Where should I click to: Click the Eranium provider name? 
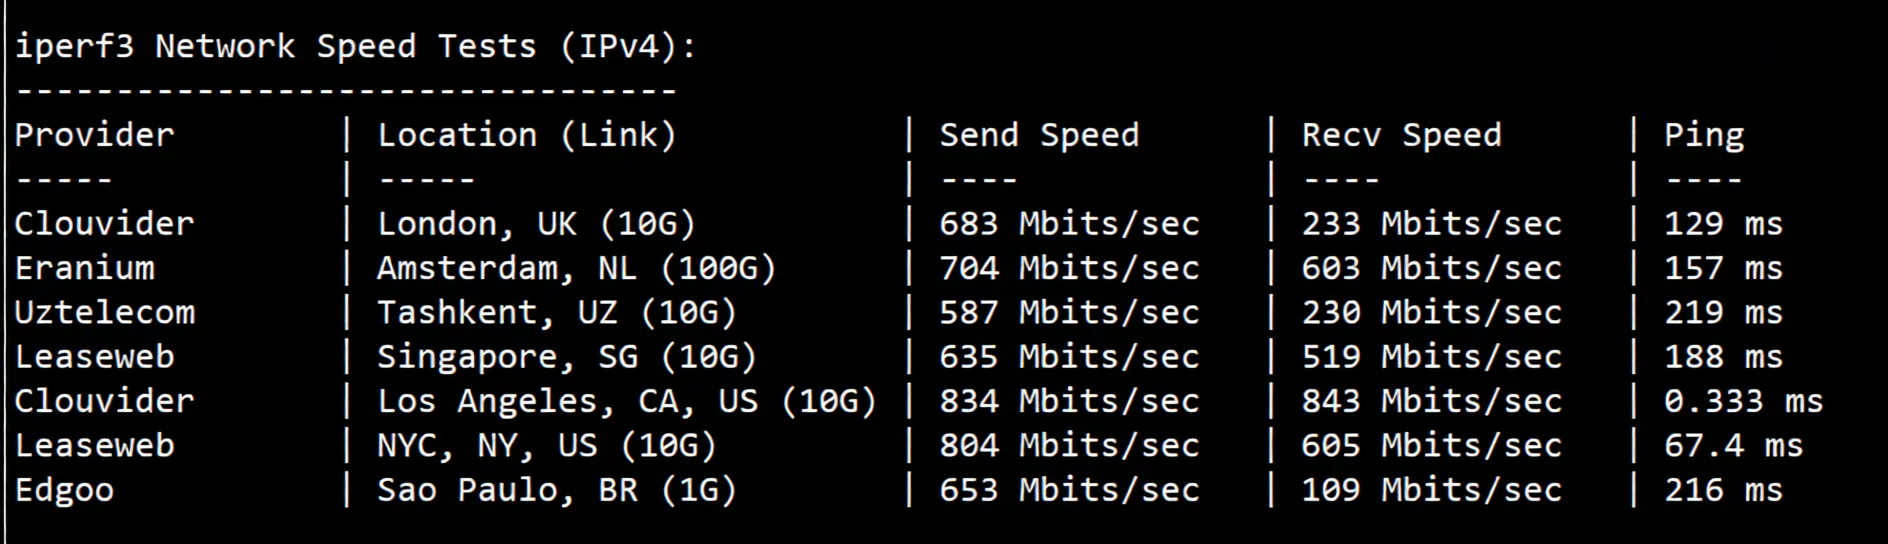85,268
